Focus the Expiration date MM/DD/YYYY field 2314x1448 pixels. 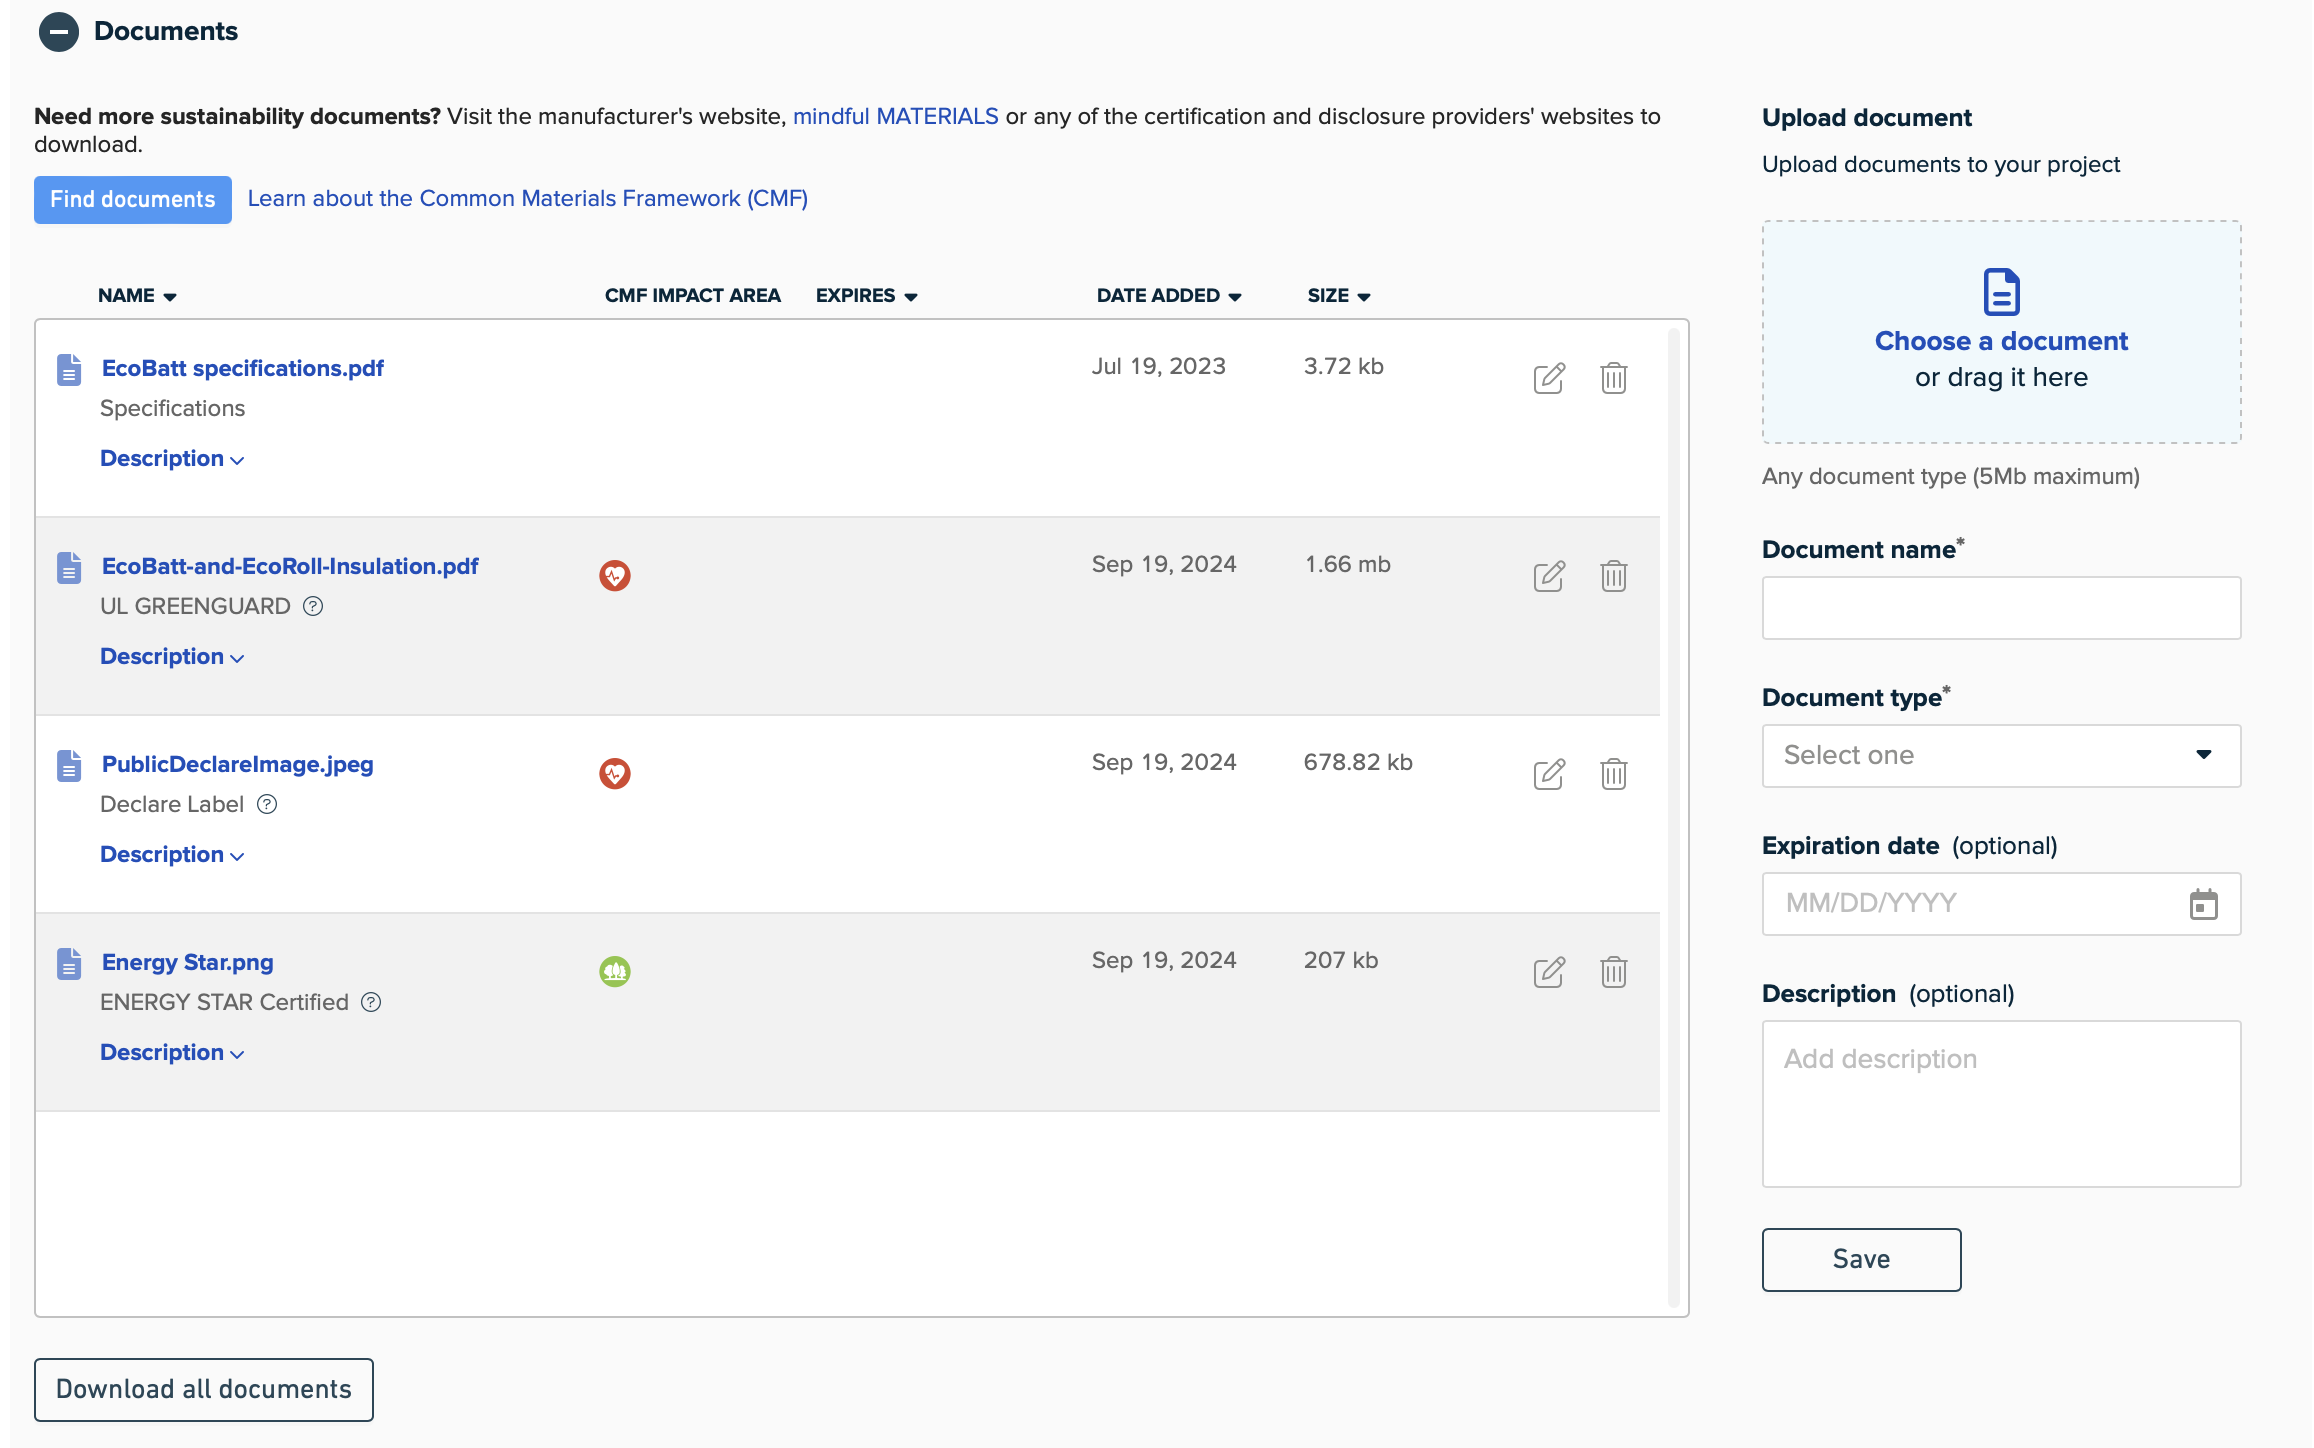2002,904
